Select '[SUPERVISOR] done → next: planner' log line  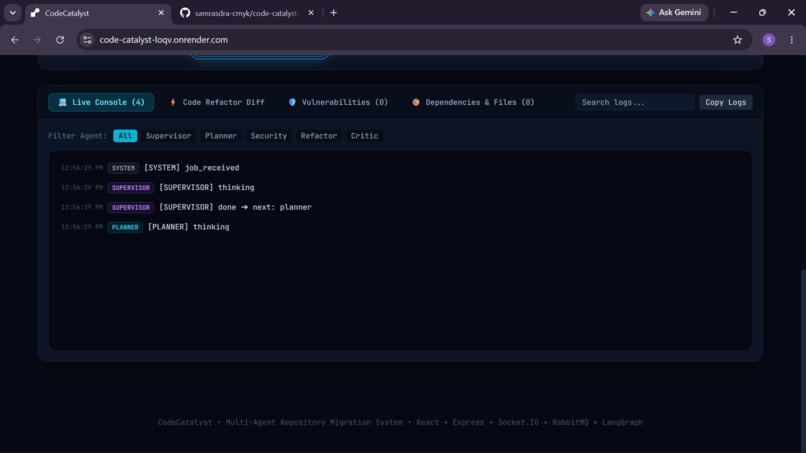(x=235, y=207)
